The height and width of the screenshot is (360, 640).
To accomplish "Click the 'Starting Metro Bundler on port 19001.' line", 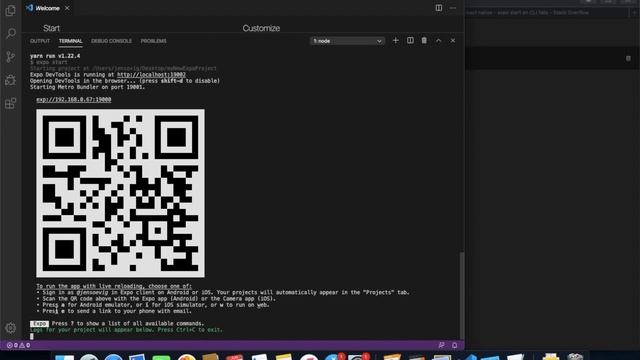I will (x=87, y=87).
